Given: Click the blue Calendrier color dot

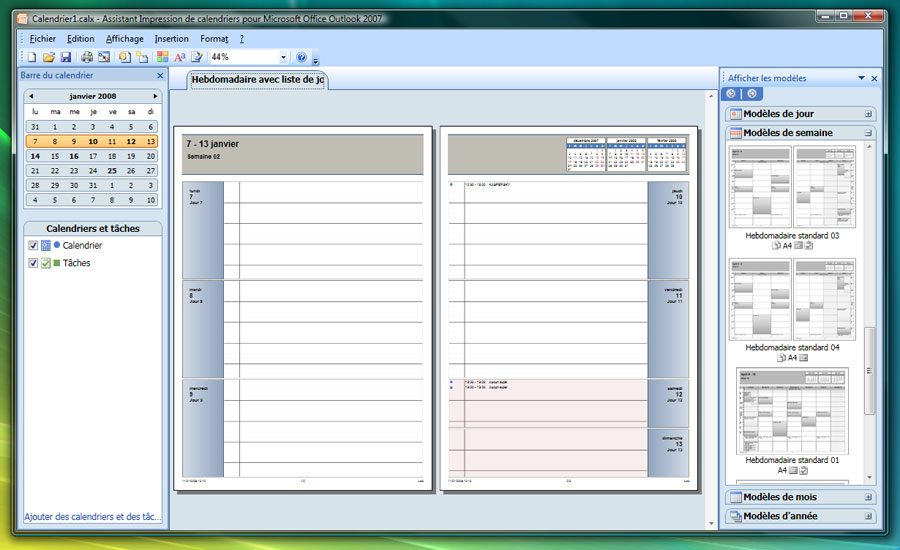Looking at the screenshot, I should click(57, 245).
